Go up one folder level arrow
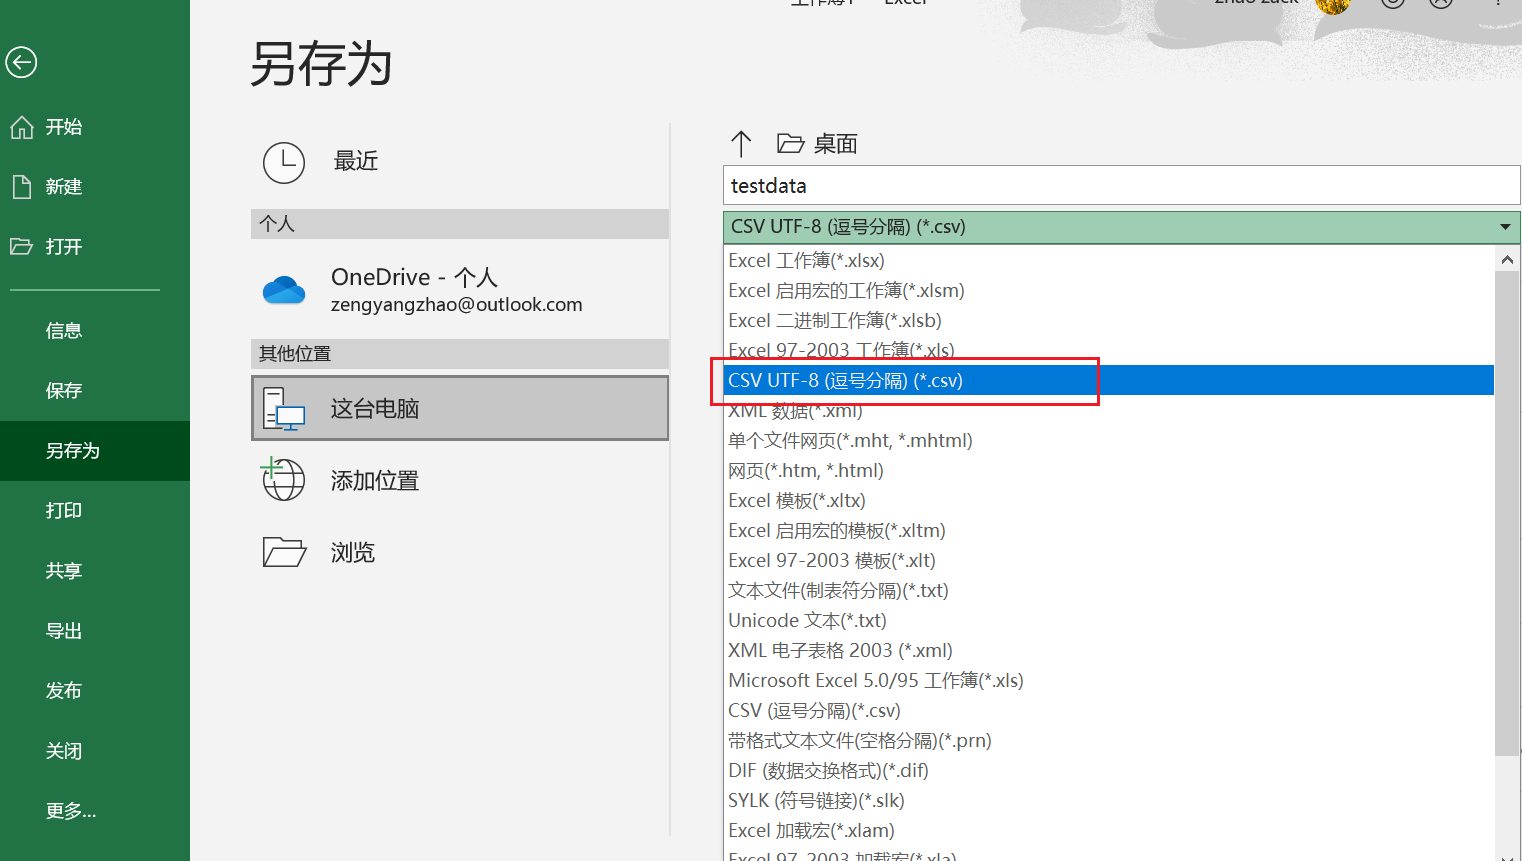 [x=741, y=144]
